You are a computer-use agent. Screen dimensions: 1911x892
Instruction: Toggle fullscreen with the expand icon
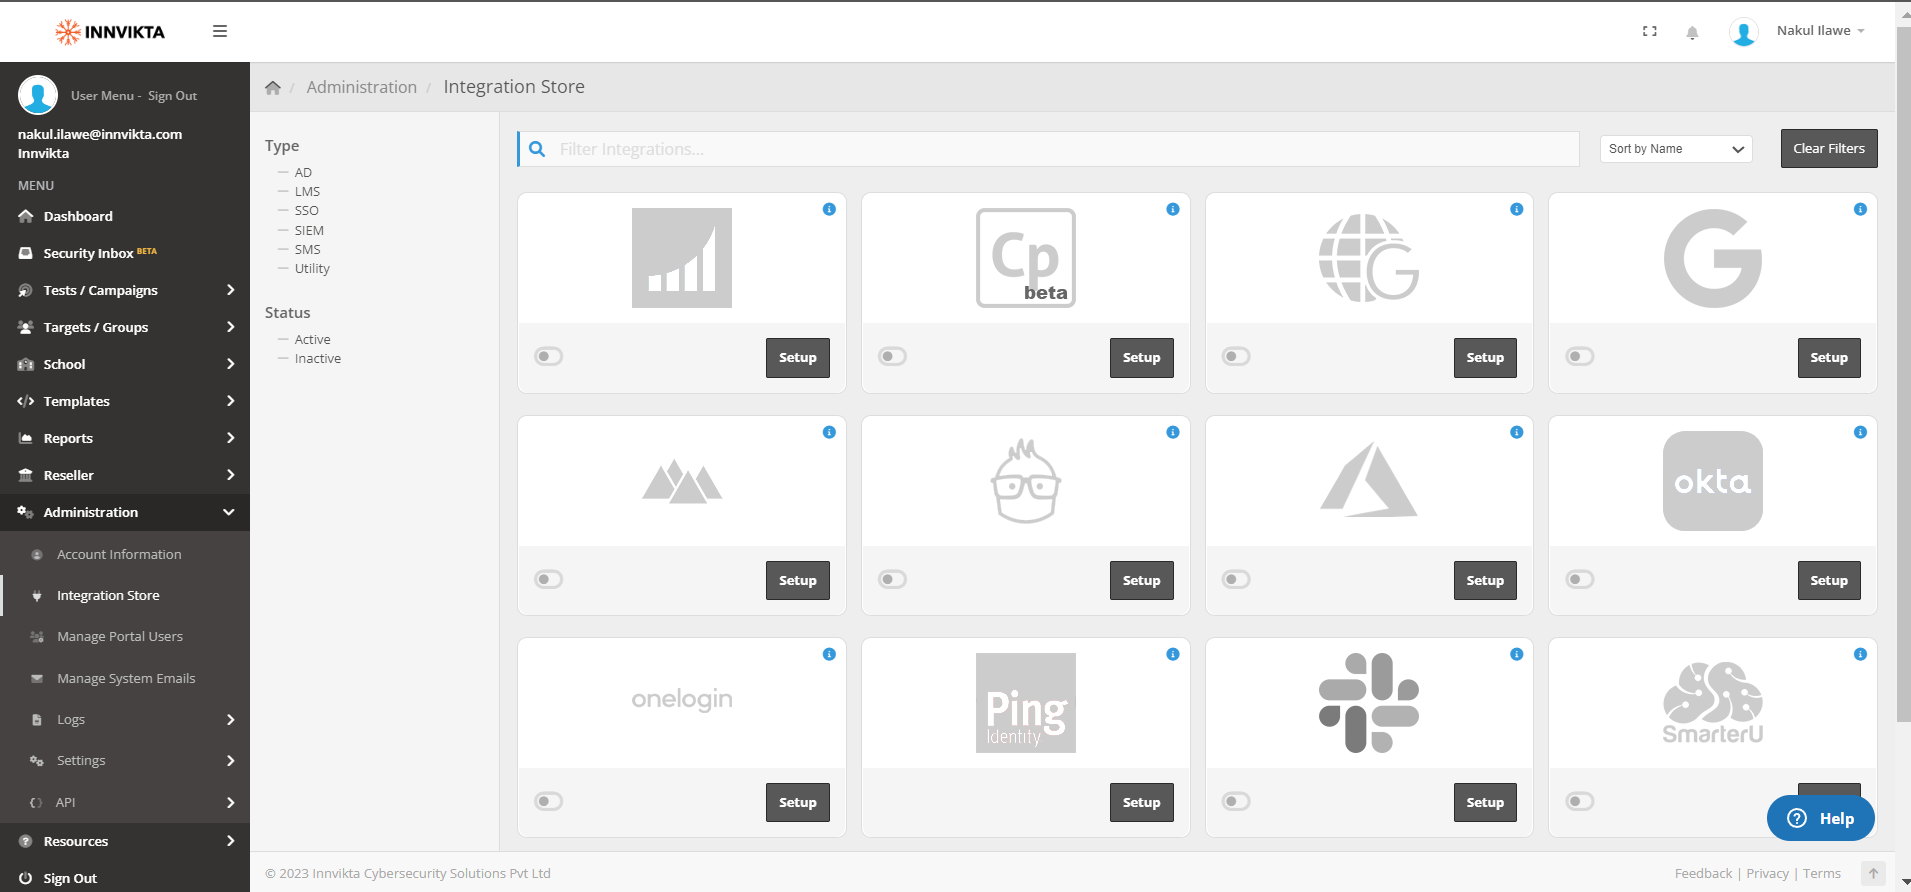tap(1650, 31)
